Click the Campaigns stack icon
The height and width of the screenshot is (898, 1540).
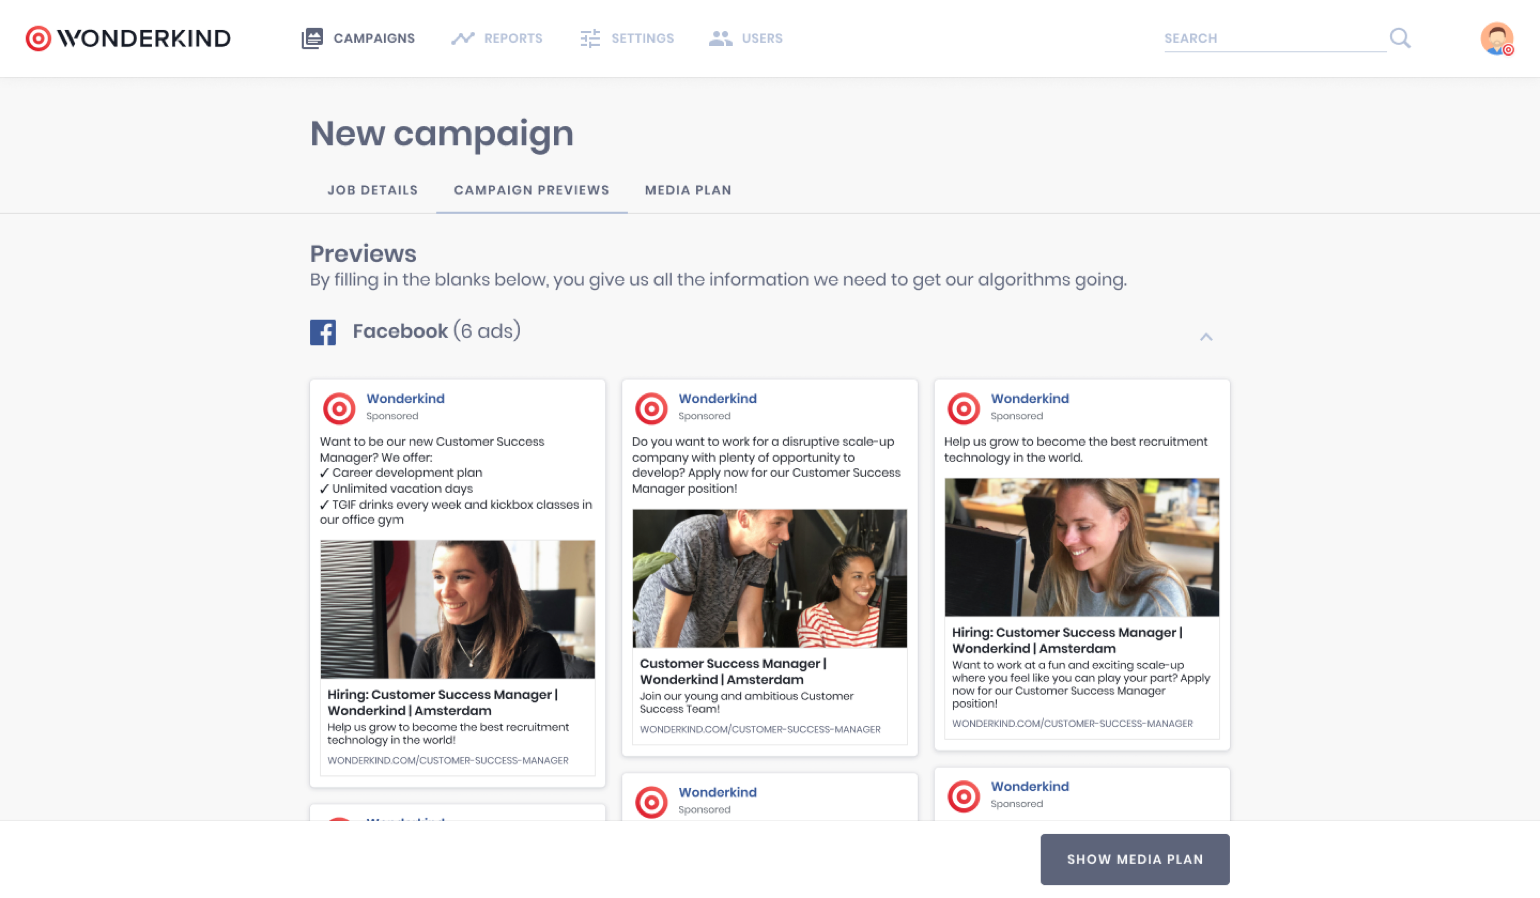pos(312,38)
